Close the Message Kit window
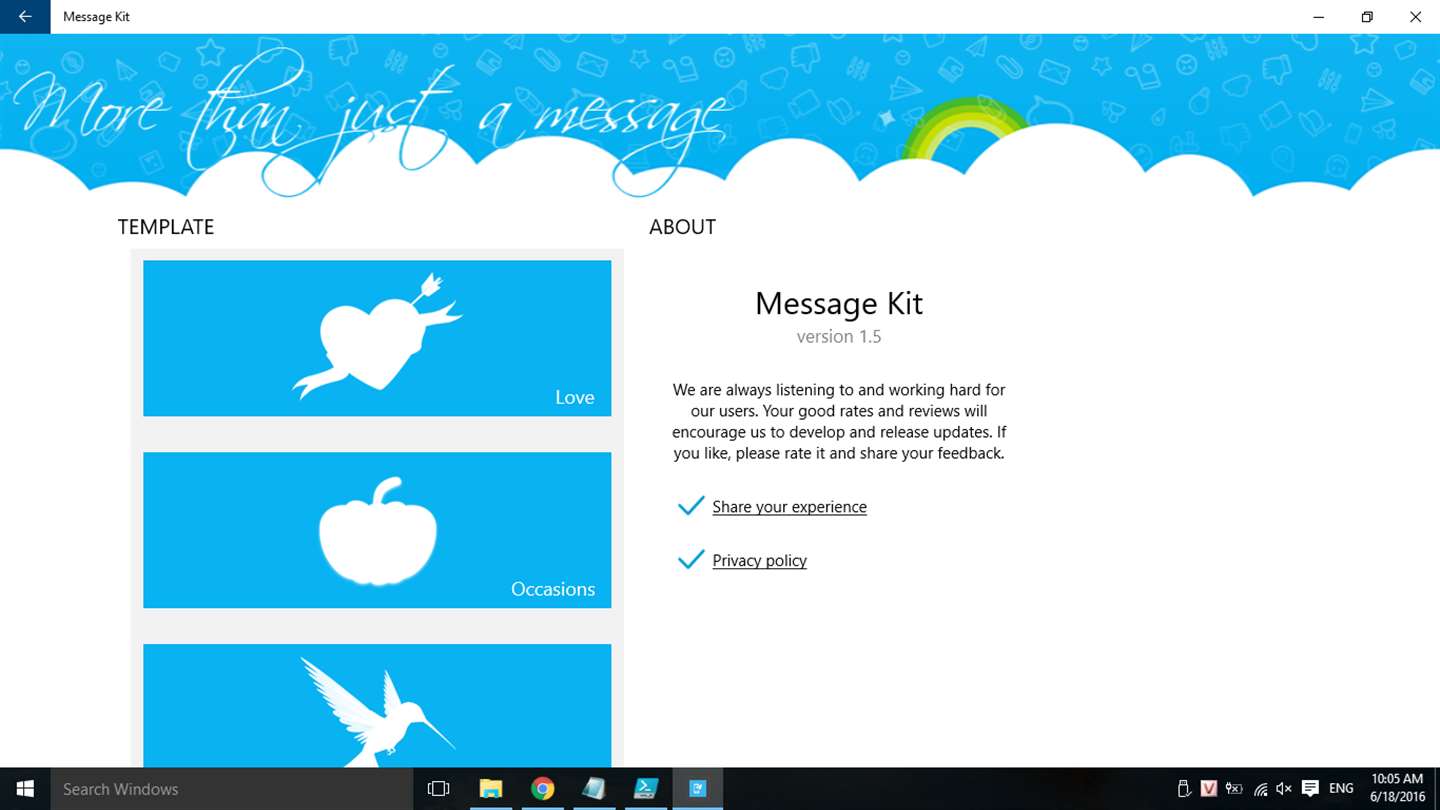This screenshot has width=1440, height=810. point(1415,17)
